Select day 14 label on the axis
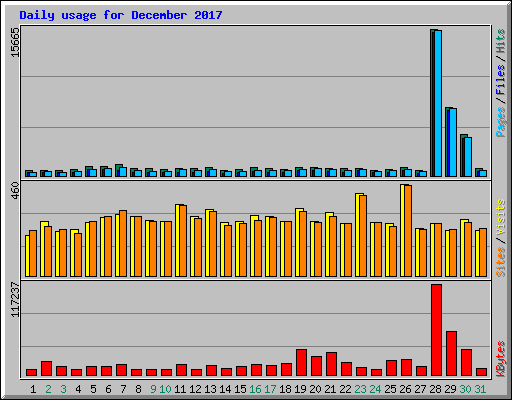The image size is (512, 400). click(225, 389)
